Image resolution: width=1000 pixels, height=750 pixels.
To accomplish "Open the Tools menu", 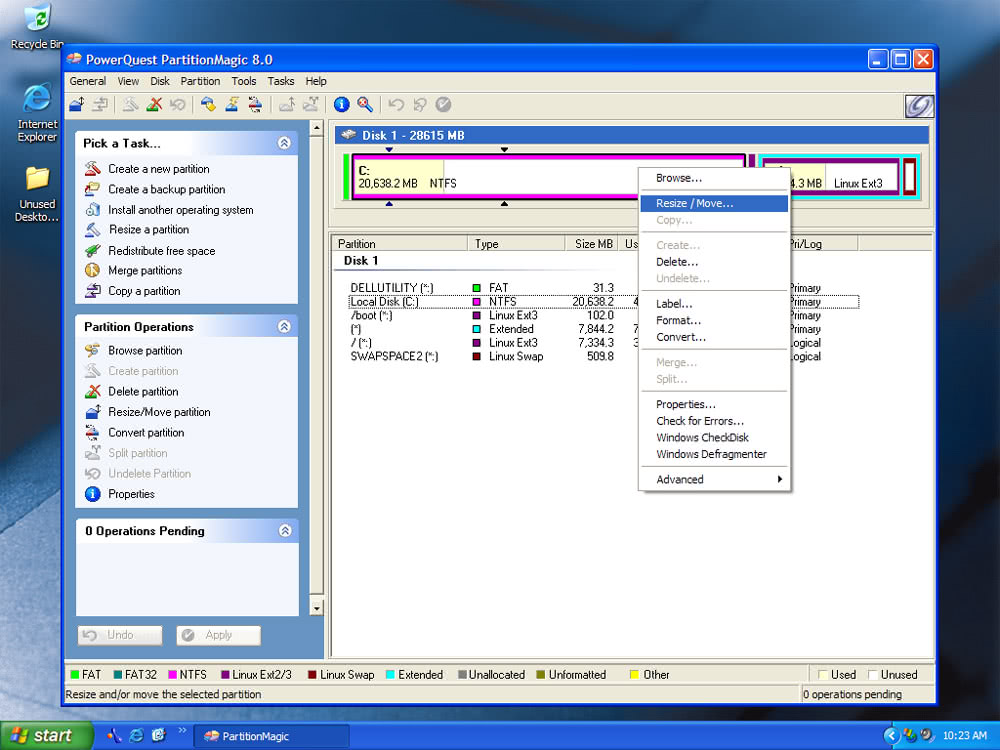I will coord(244,81).
